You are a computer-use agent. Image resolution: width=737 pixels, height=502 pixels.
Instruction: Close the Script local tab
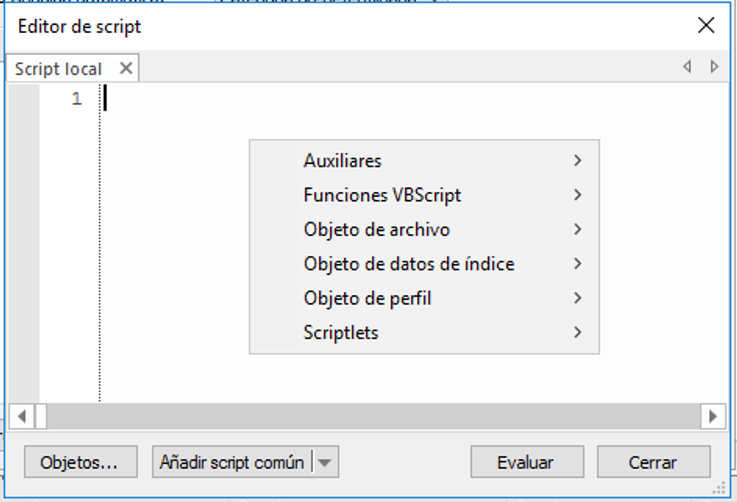click(x=125, y=69)
